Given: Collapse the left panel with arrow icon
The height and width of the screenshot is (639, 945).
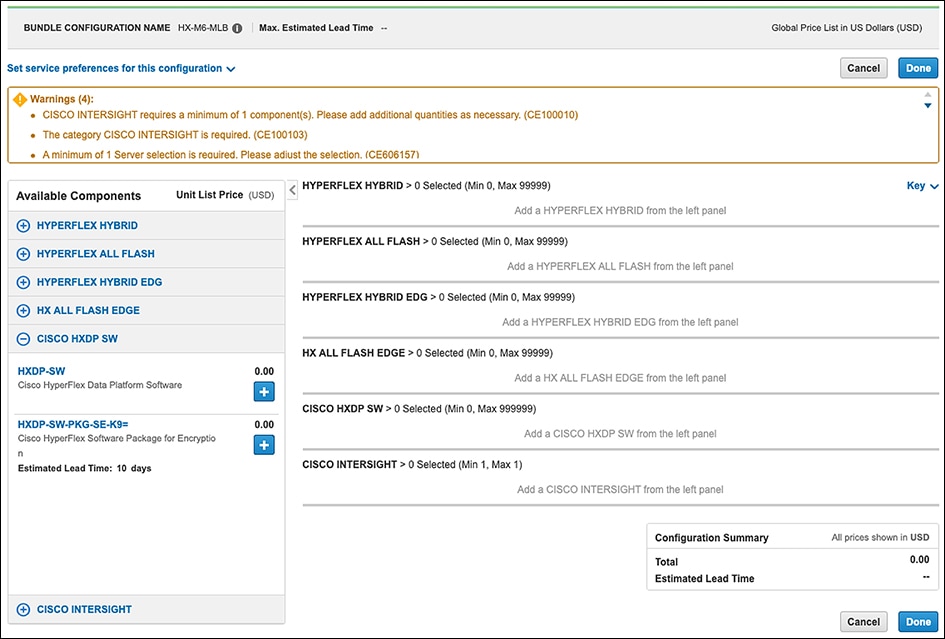Looking at the screenshot, I should tap(292, 190).
